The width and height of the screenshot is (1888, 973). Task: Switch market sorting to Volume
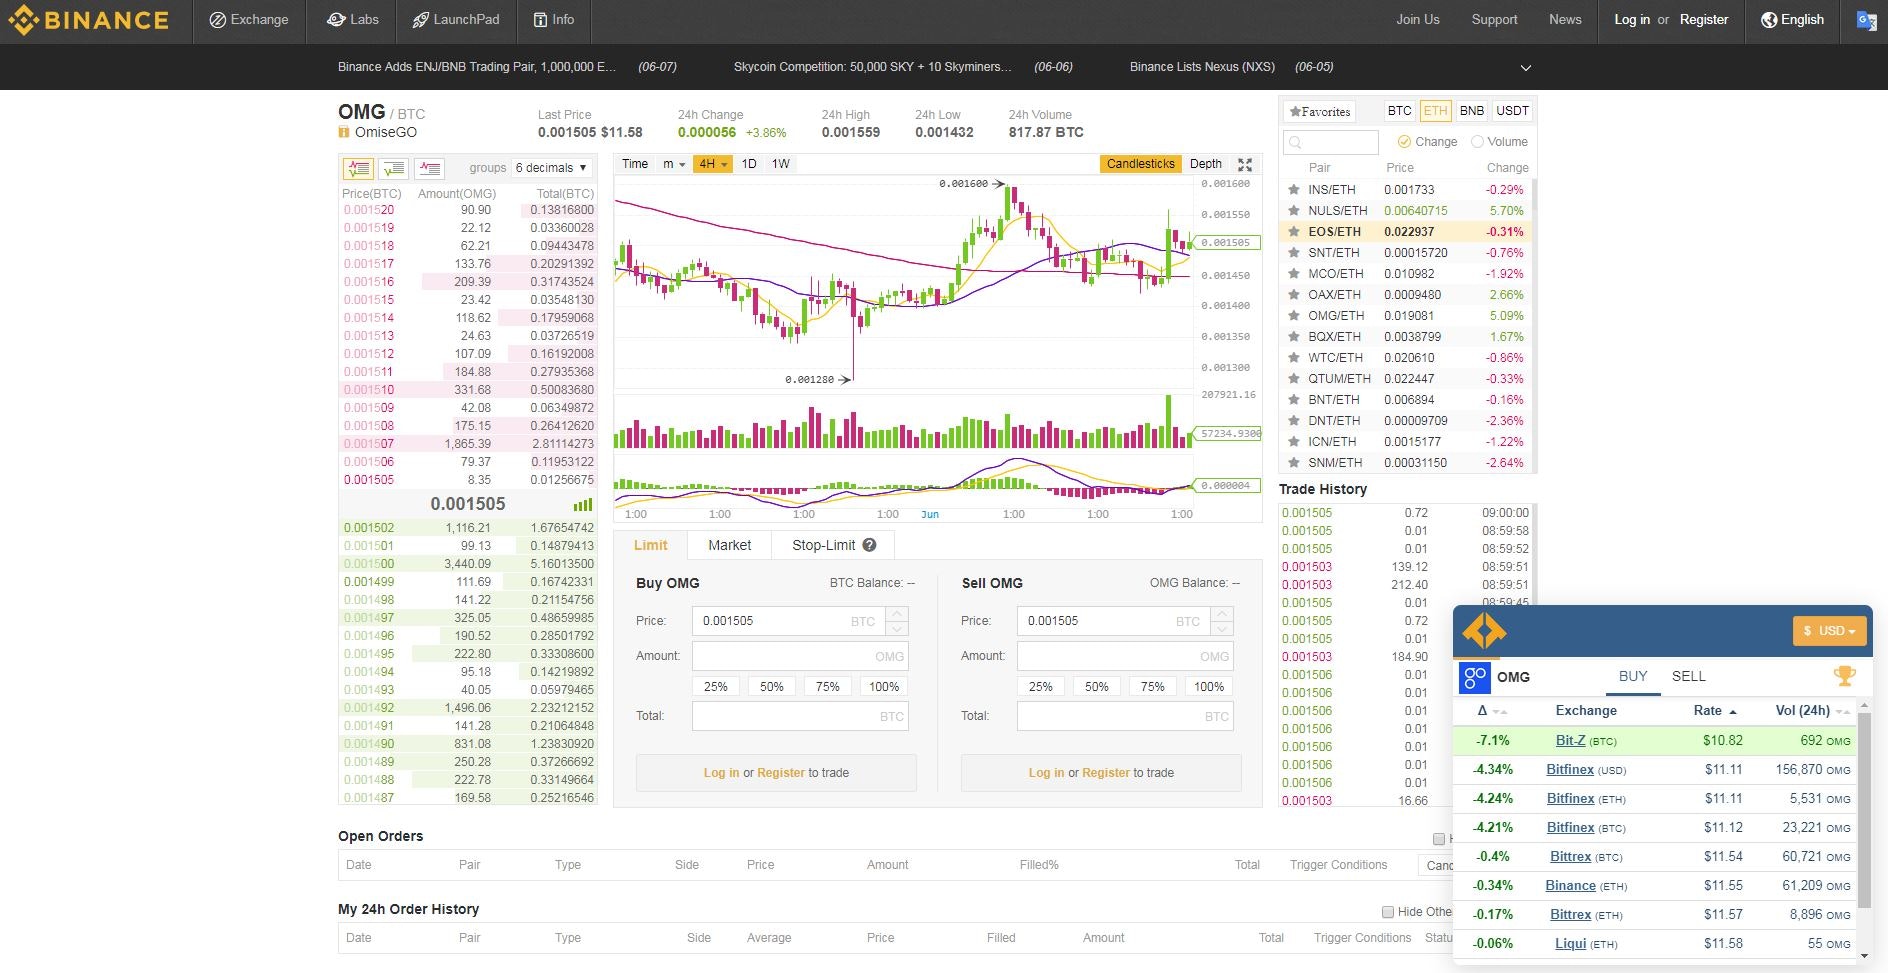click(x=1477, y=141)
